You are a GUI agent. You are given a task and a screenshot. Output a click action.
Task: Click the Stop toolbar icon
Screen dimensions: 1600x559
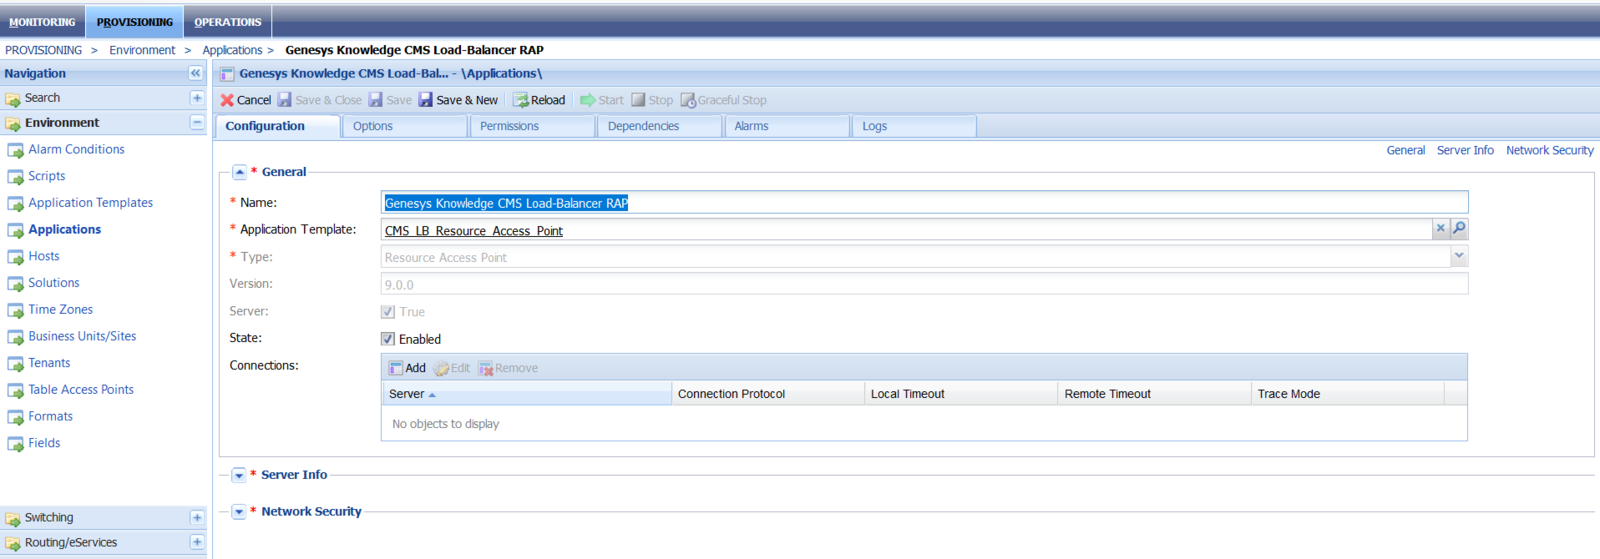pos(638,100)
